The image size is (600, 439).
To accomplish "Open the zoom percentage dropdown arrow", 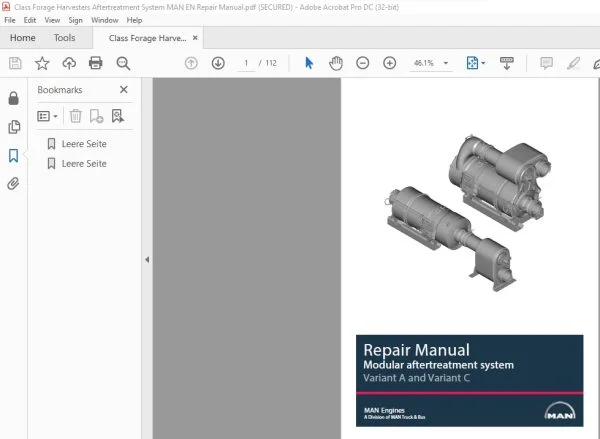I will tap(446, 63).
